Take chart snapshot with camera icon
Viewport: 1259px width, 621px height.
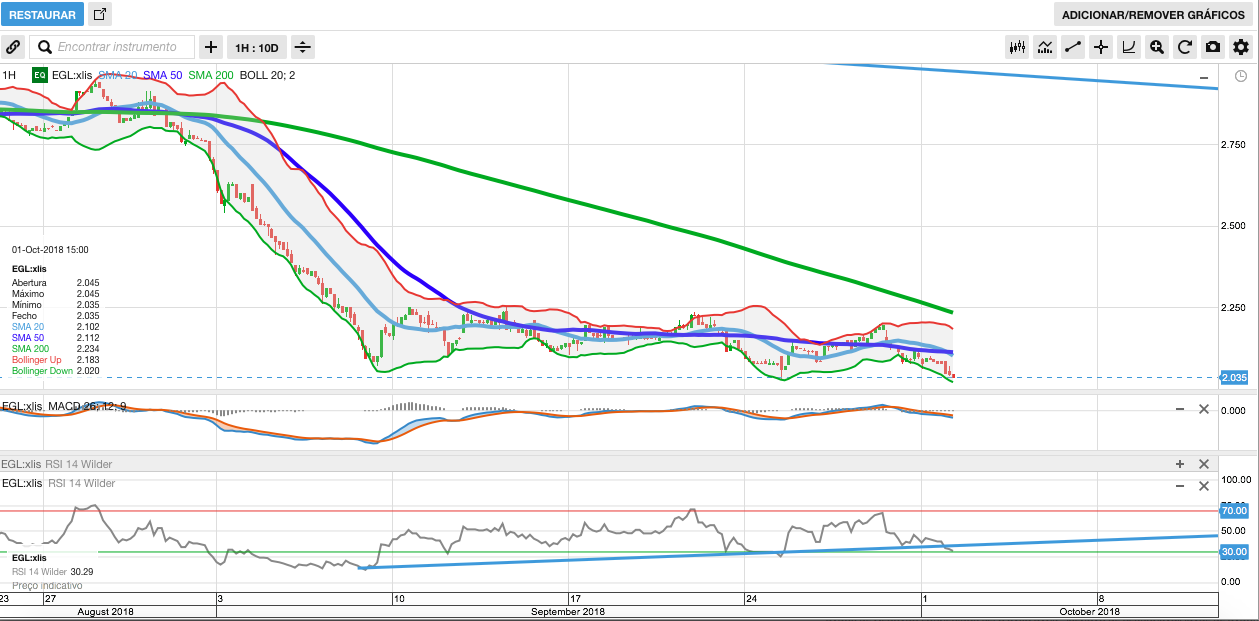[1213, 47]
